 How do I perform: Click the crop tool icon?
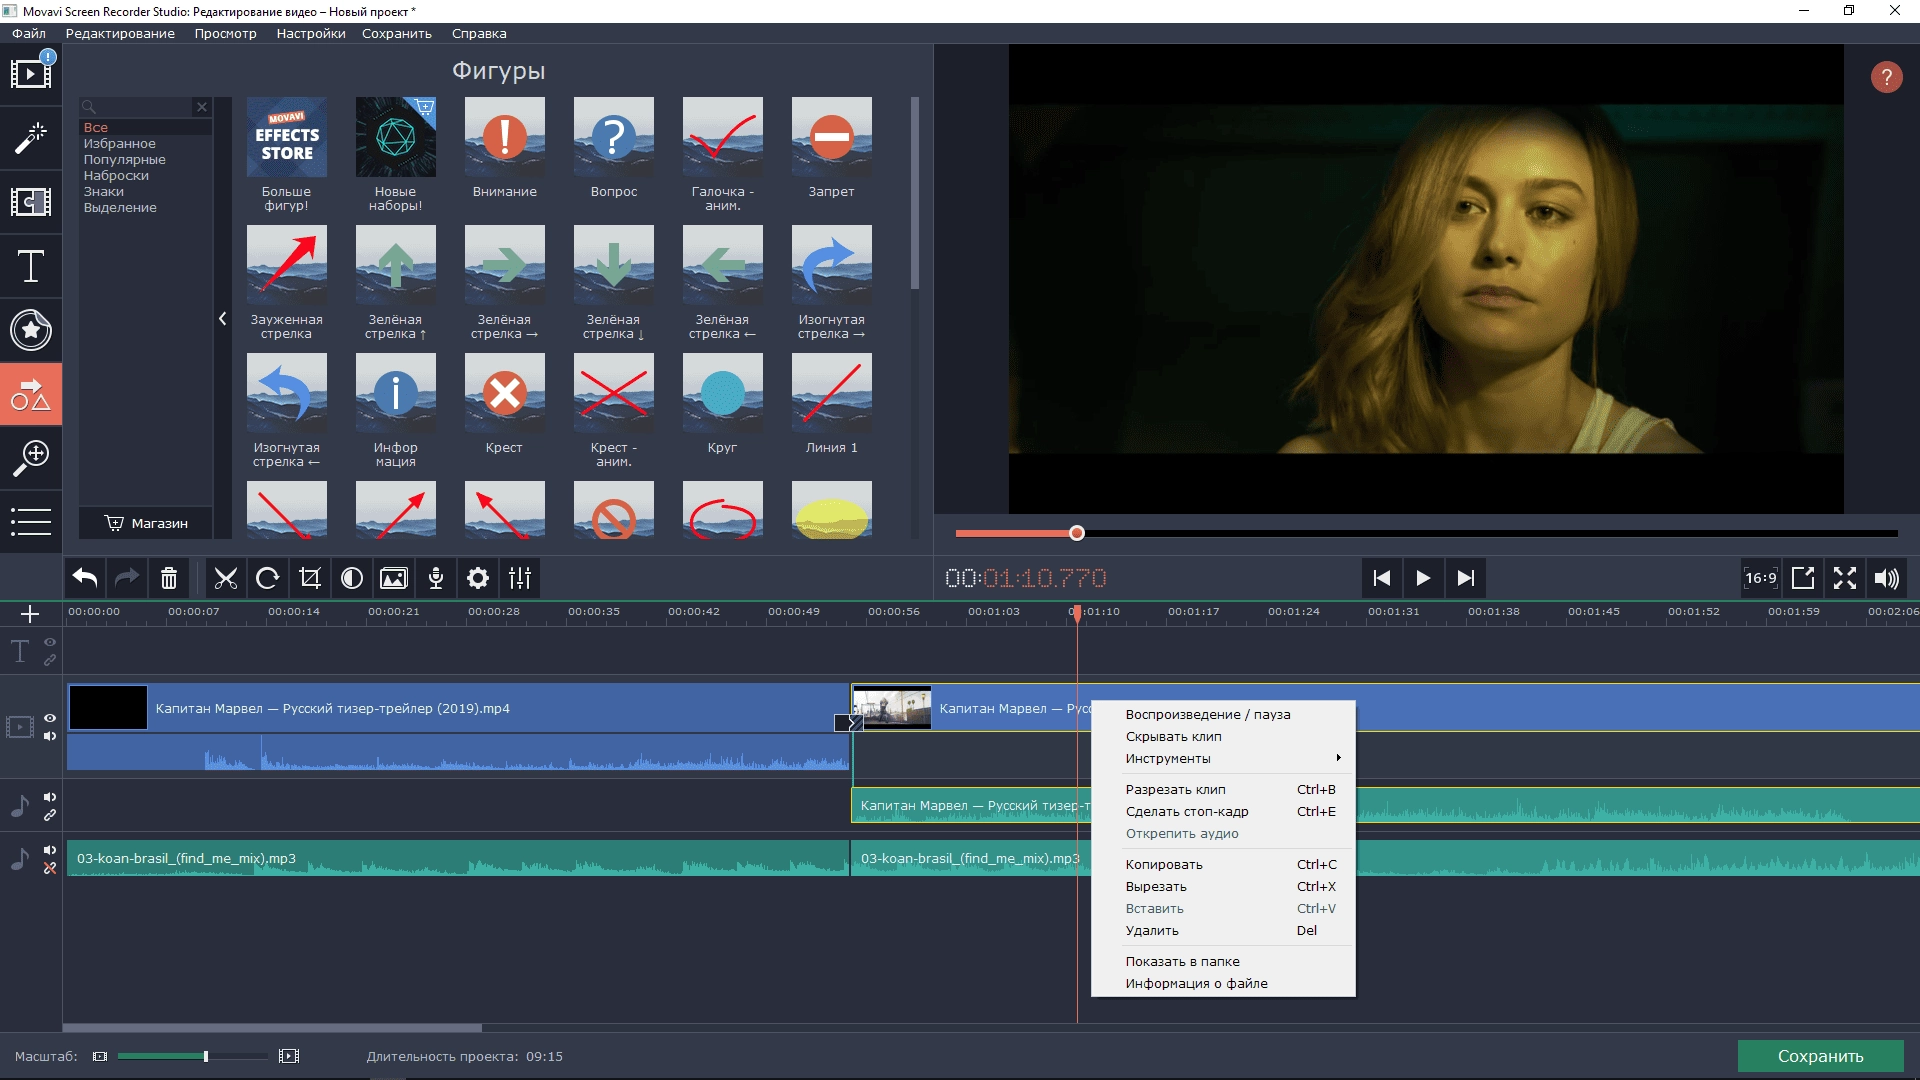(x=310, y=578)
